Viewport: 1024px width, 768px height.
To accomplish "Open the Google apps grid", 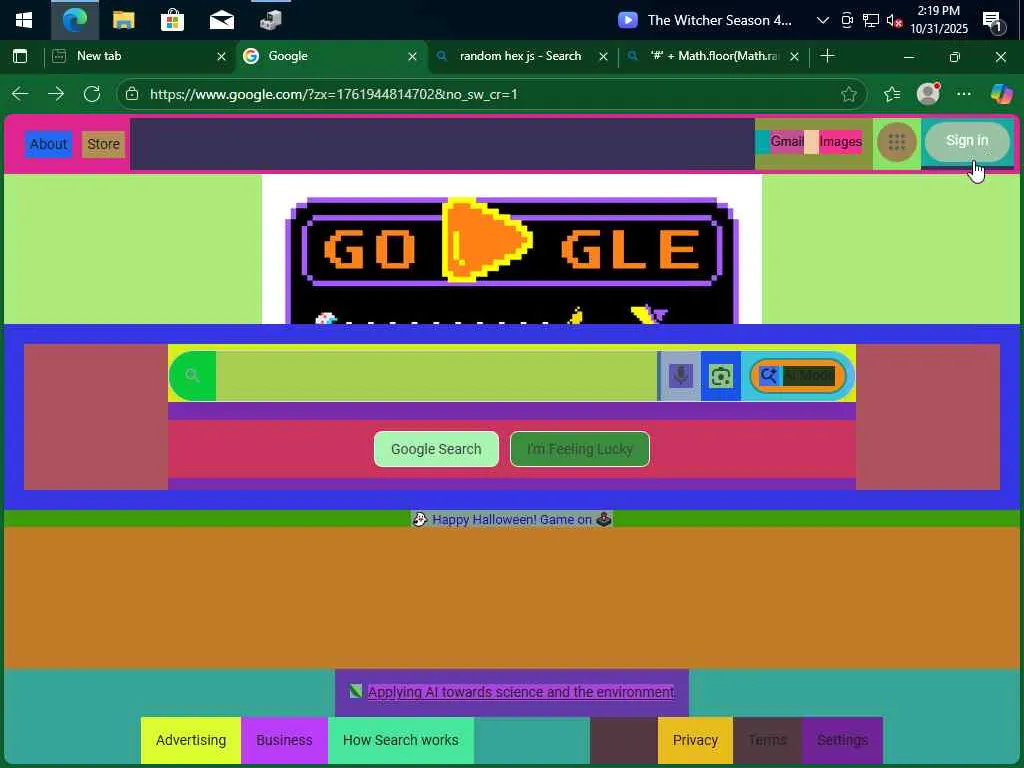I will [x=897, y=142].
